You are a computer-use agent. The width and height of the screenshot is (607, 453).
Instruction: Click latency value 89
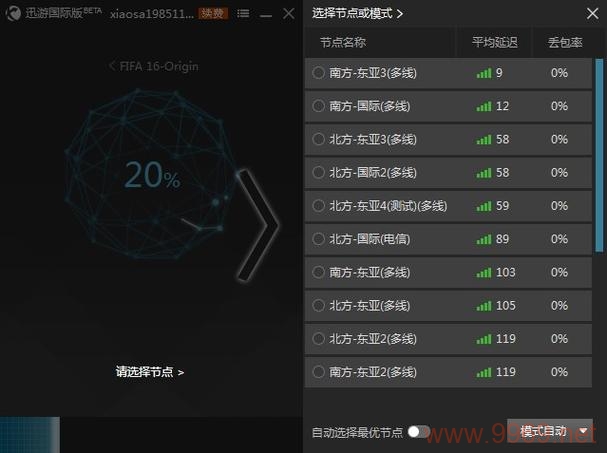pos(502,239)
